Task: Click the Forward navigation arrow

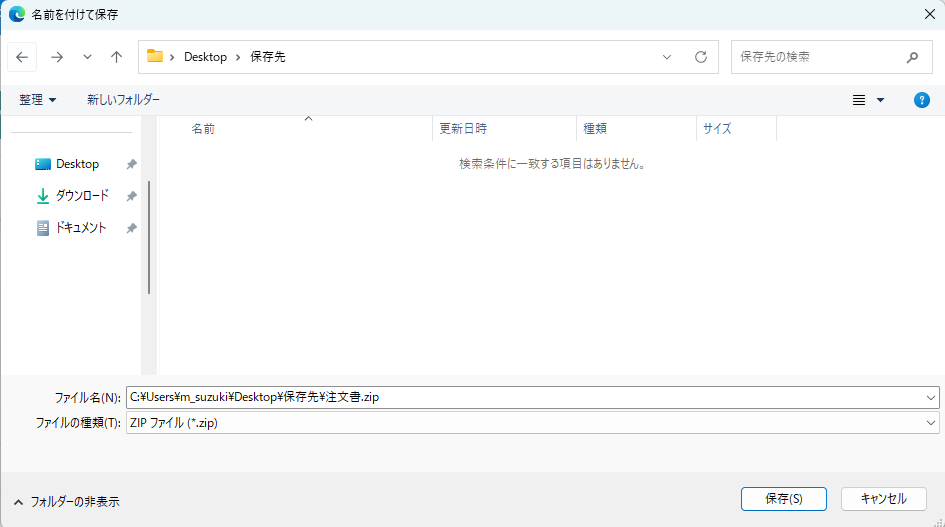Action: click(56, 57)
